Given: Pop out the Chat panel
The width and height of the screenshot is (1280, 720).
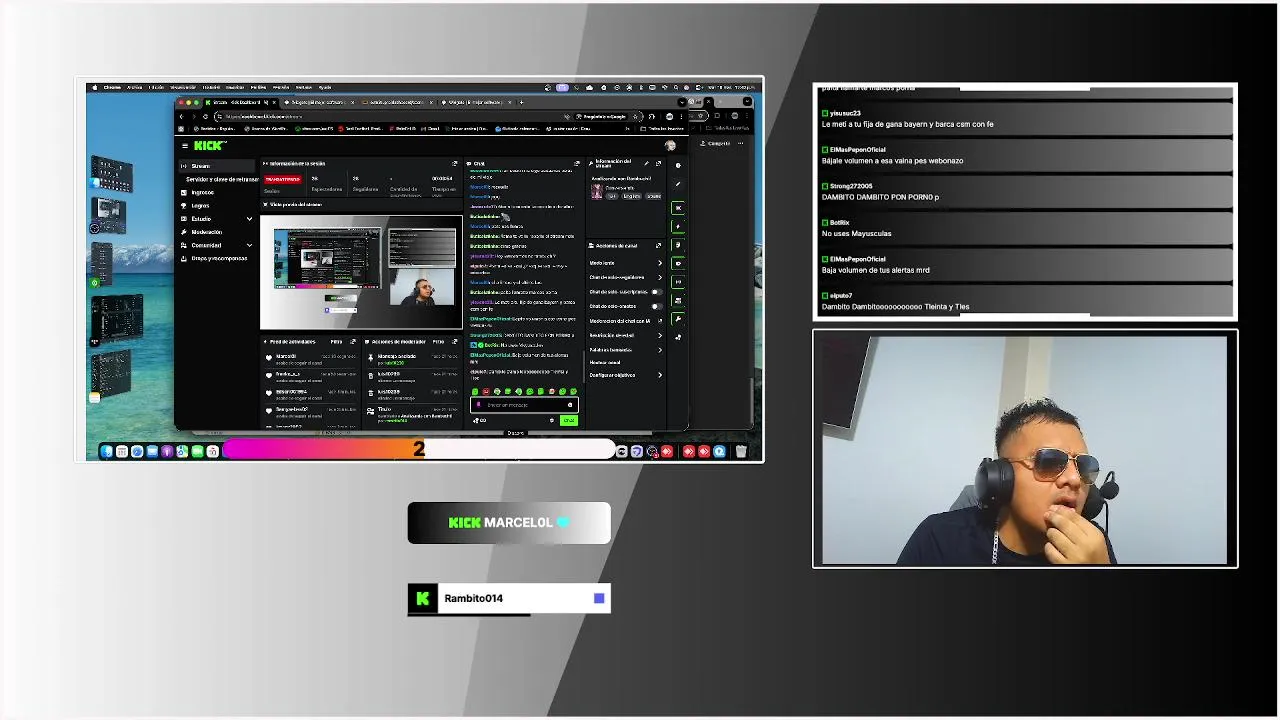Looking at the screenshot, I should (577, 163).
